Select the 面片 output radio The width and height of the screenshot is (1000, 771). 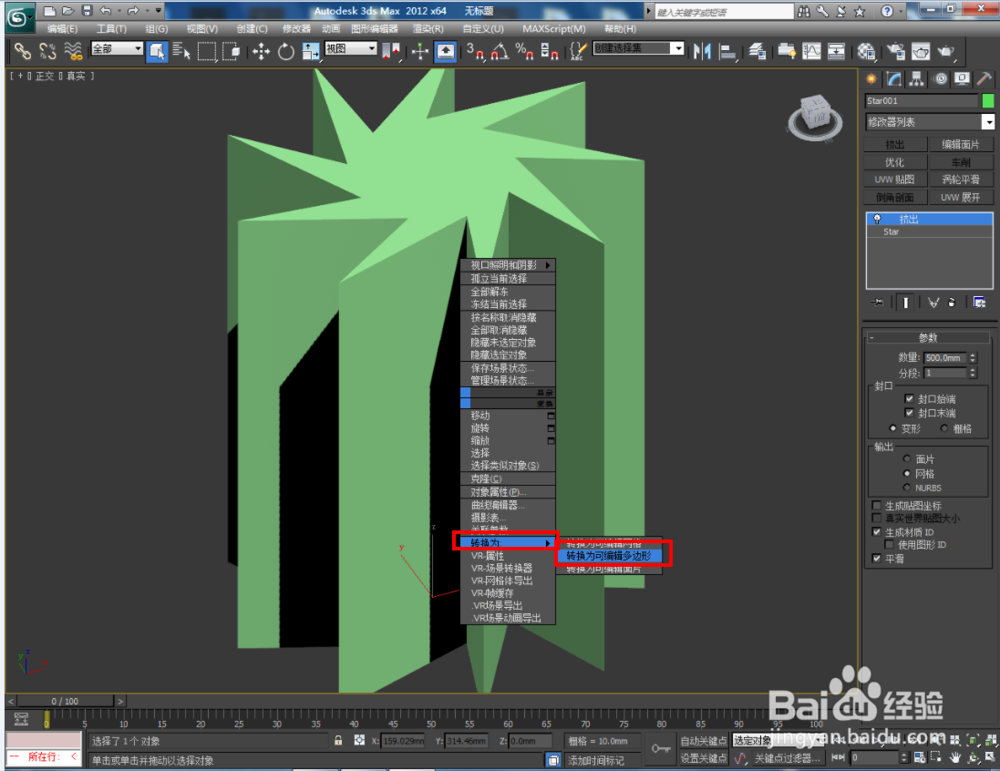pos(906,459)
